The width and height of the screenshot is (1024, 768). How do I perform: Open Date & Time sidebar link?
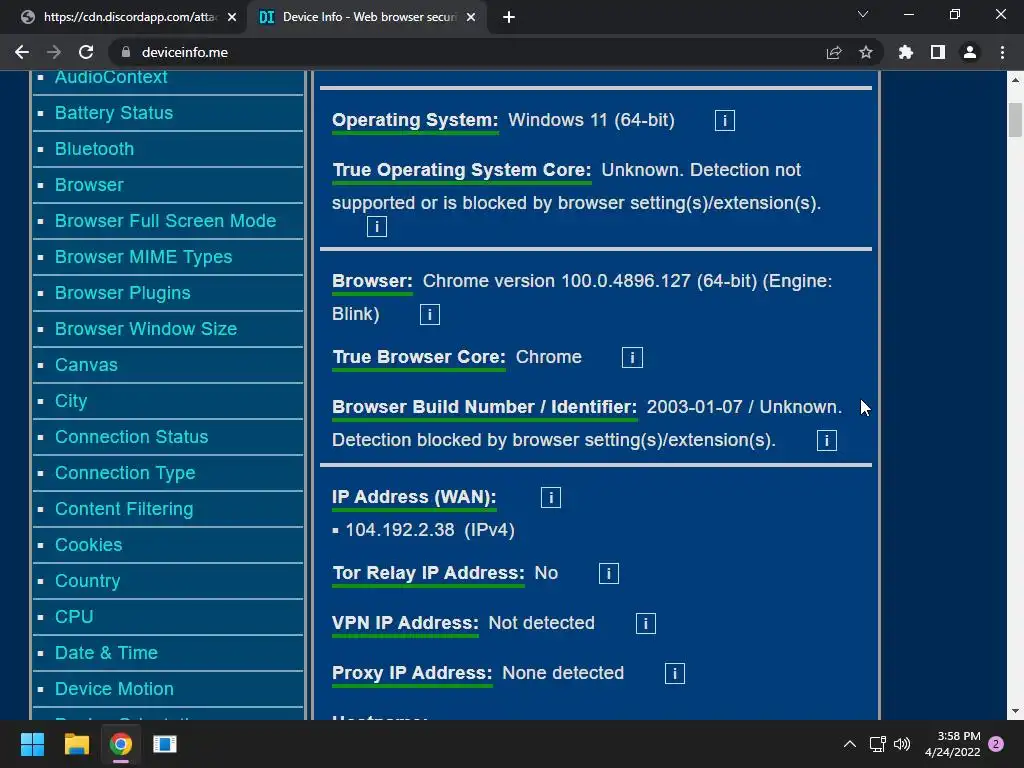click(x=106, y=652)
